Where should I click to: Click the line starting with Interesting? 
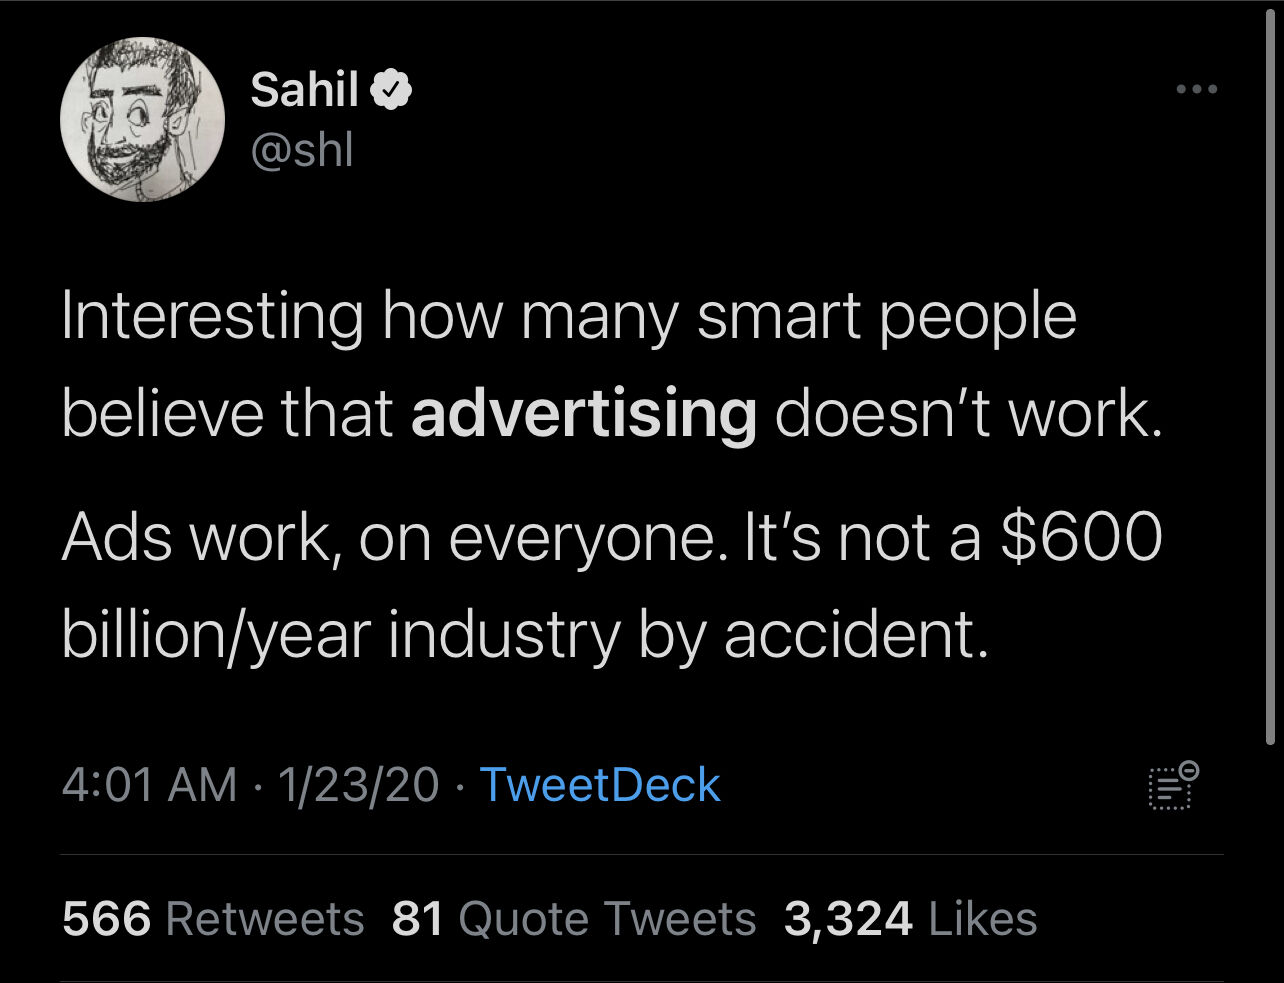tap(568, 317)
